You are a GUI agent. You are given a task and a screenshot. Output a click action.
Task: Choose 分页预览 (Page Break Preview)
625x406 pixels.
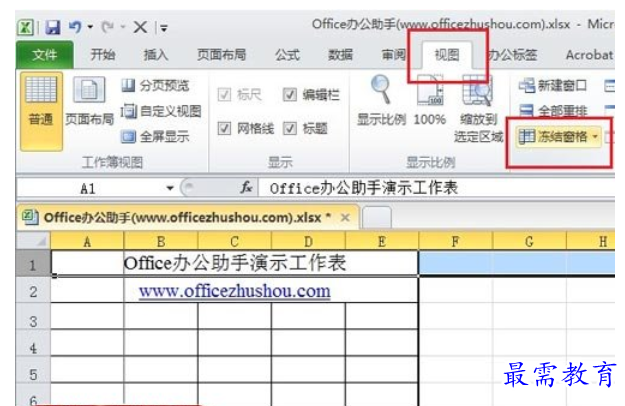click(155, 85)
